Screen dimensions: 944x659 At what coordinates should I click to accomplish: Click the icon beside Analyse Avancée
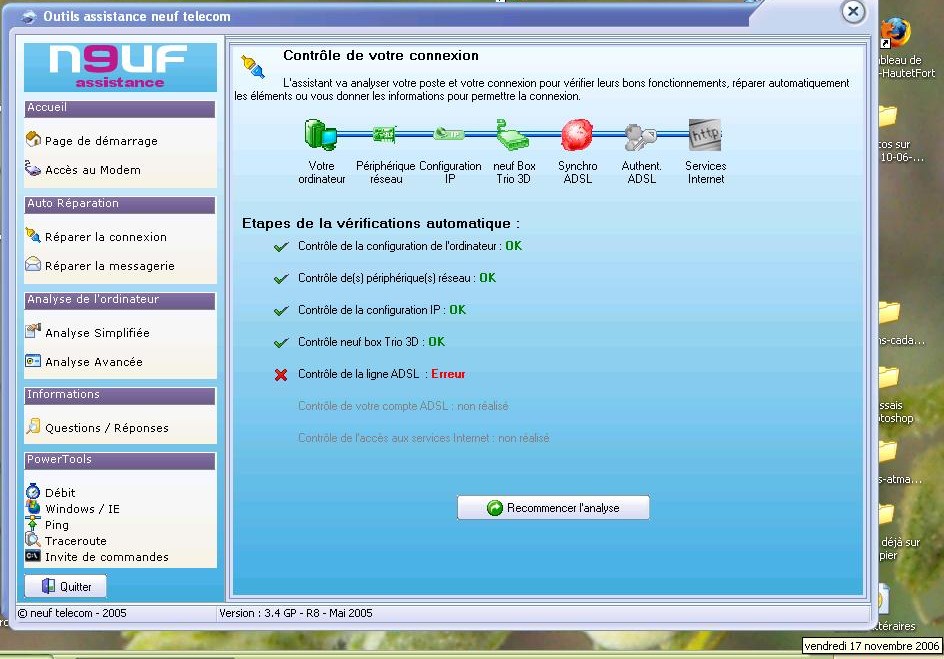(33, 360)
